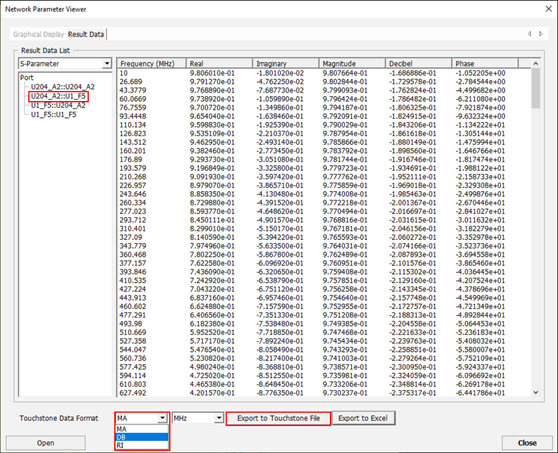Viewport: 558px width, 453px height.
Task: Click the vertical scrollbar thumb
Action: tap(536, 88)
